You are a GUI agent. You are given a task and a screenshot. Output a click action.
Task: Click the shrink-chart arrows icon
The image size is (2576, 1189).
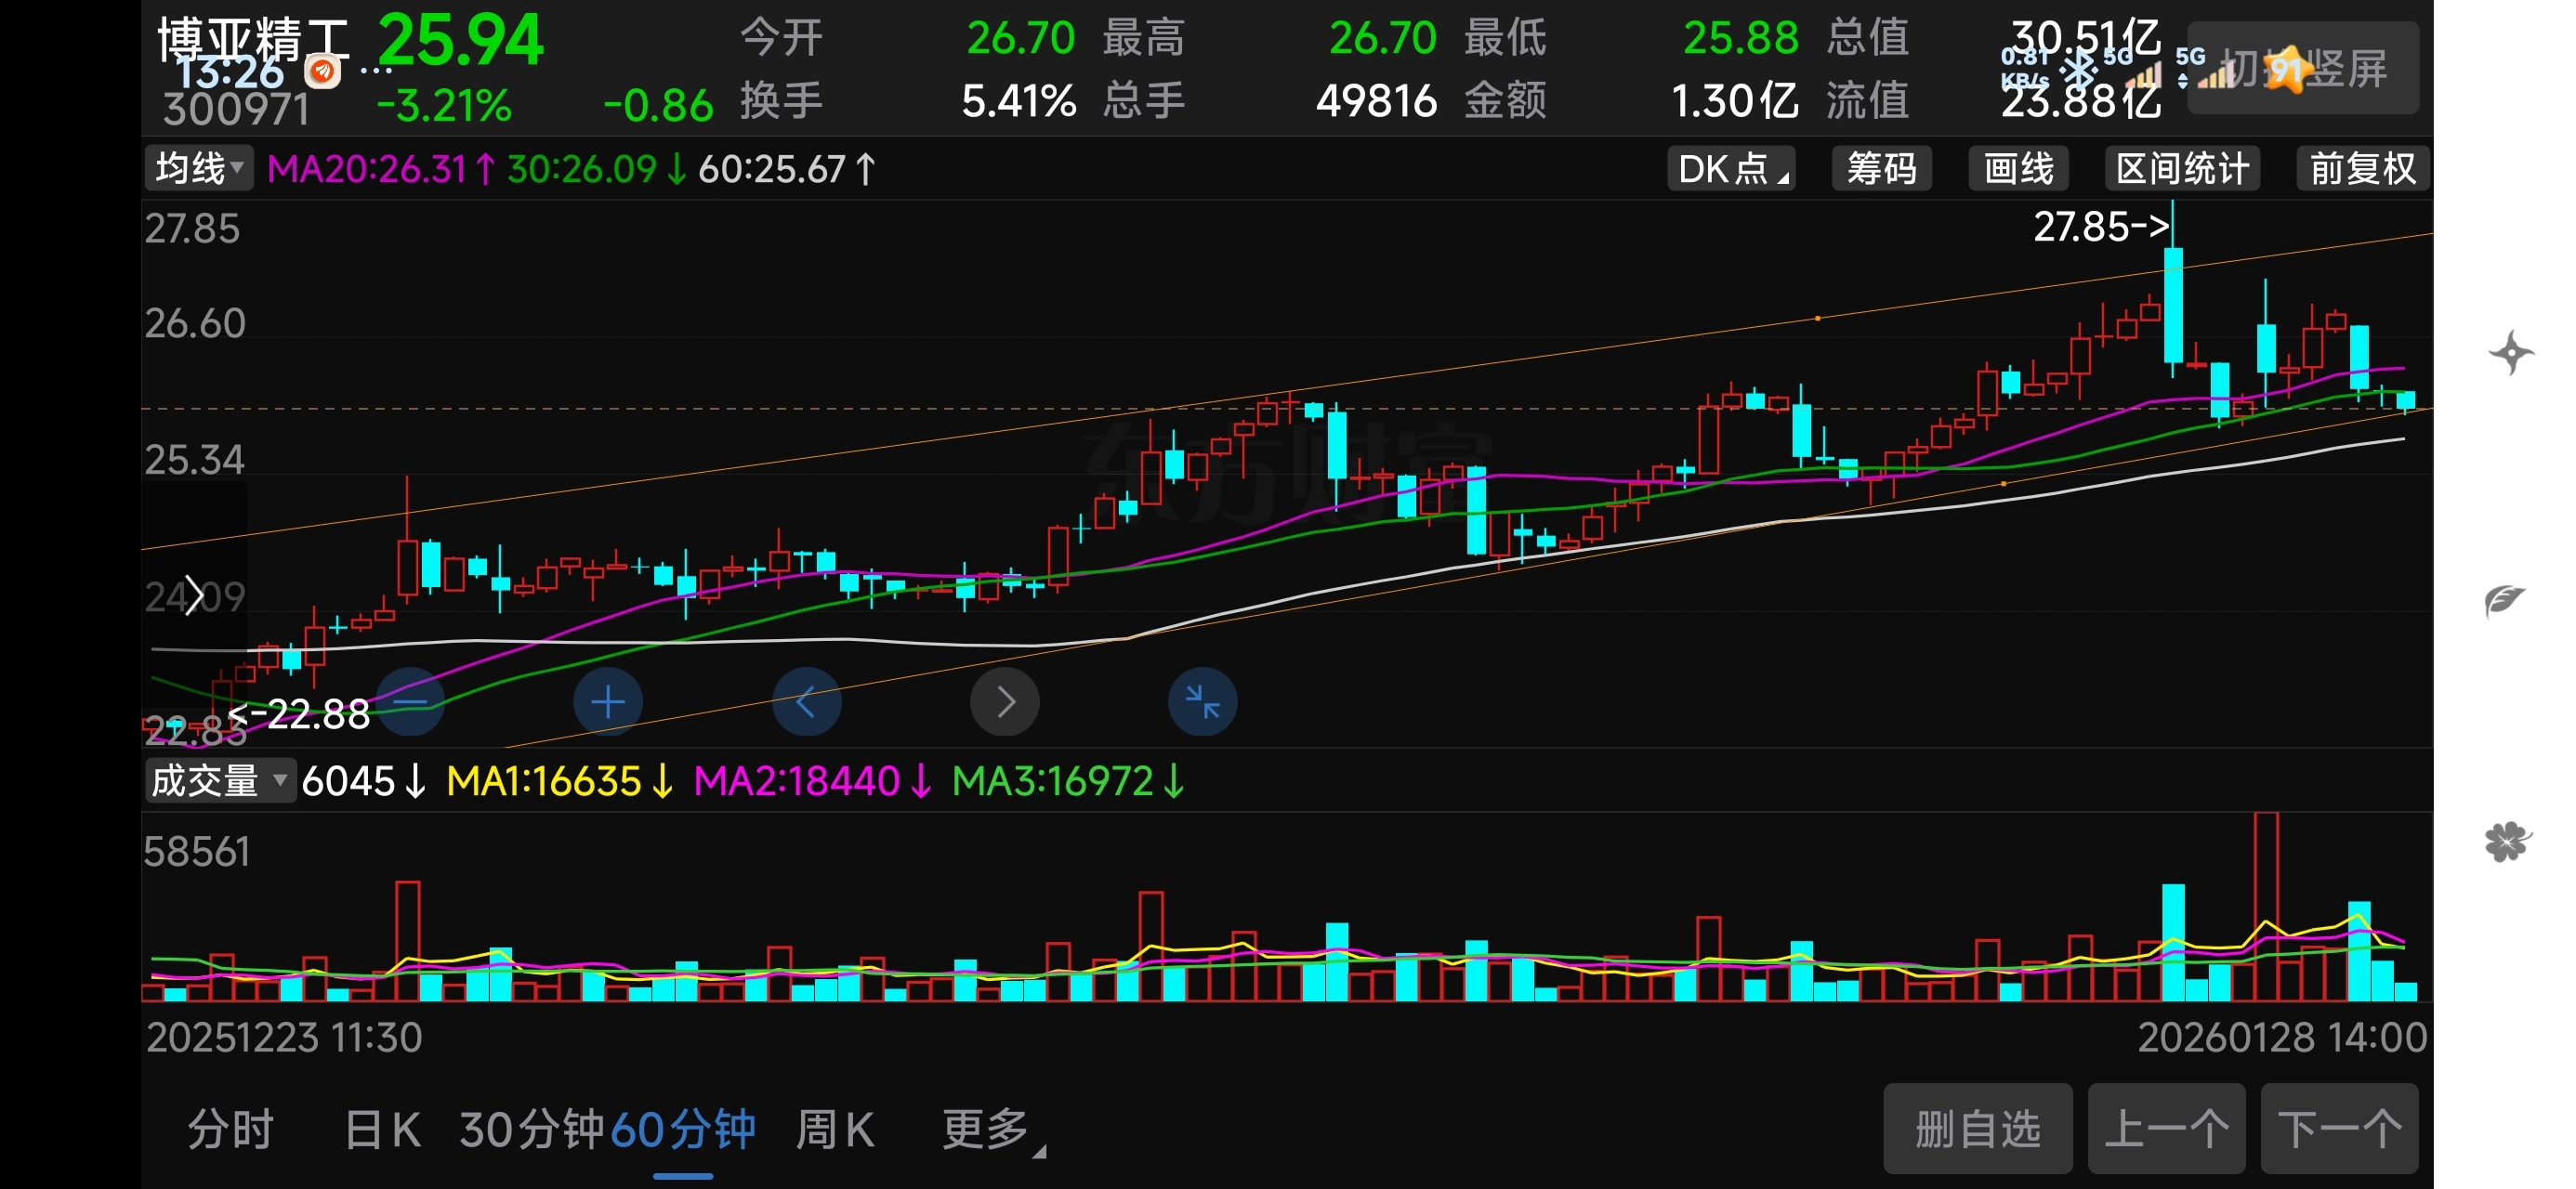tap(1202, 702)
